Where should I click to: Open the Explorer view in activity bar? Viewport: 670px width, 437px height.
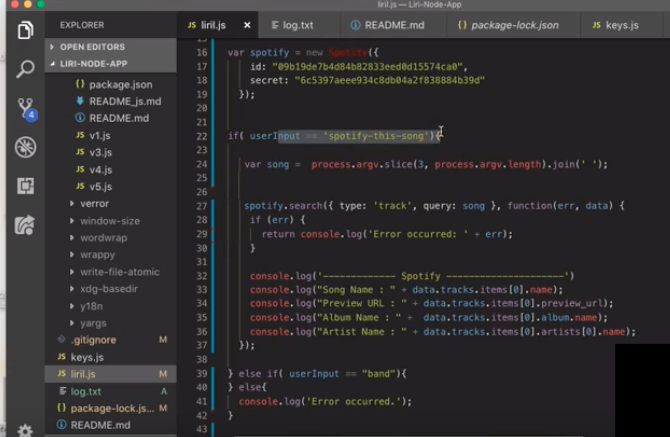click(x=25, y=30)
